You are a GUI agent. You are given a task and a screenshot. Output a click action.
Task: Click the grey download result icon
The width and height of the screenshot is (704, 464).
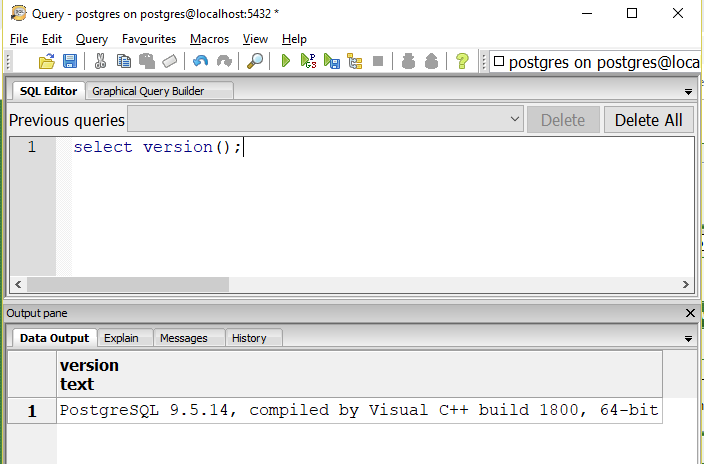408,61
